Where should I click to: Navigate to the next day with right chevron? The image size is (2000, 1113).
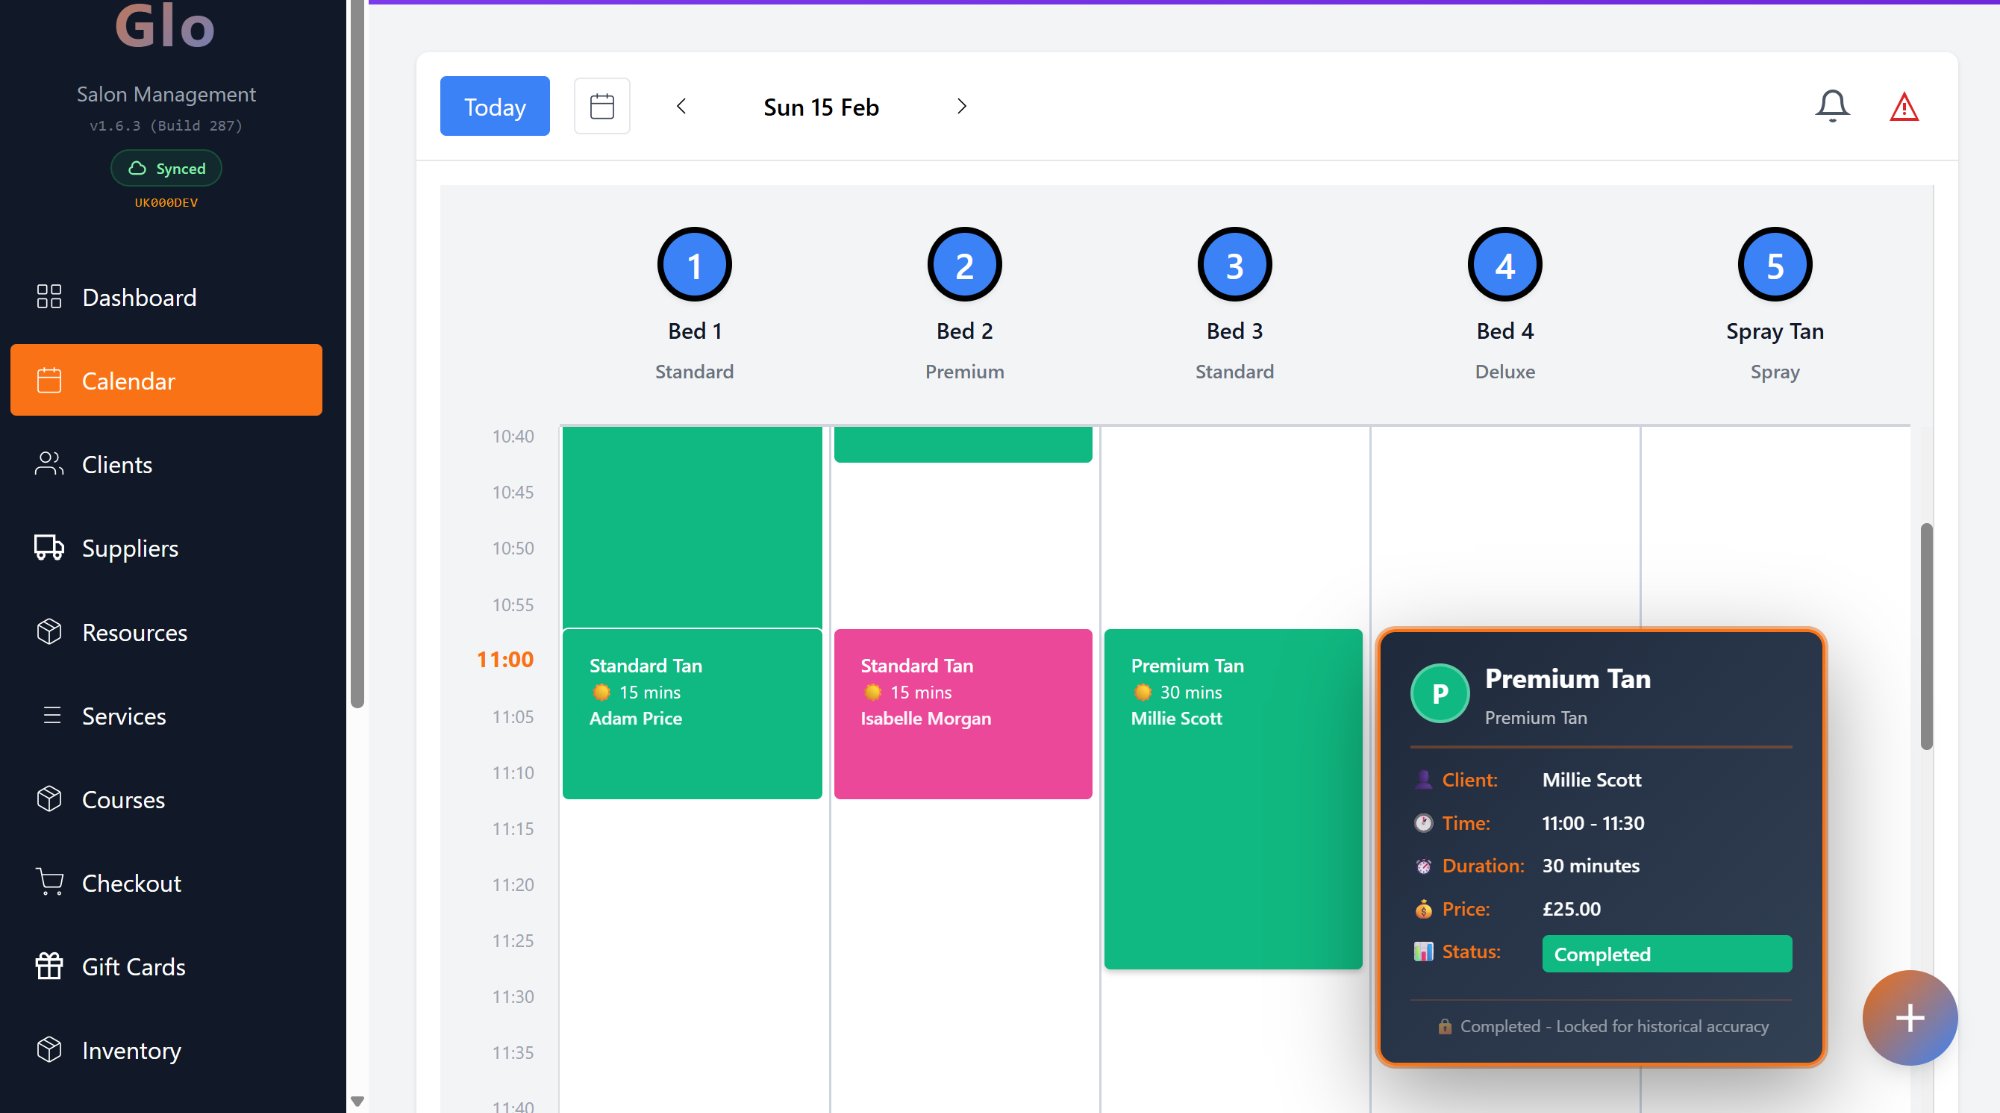(x=961, y=106)
